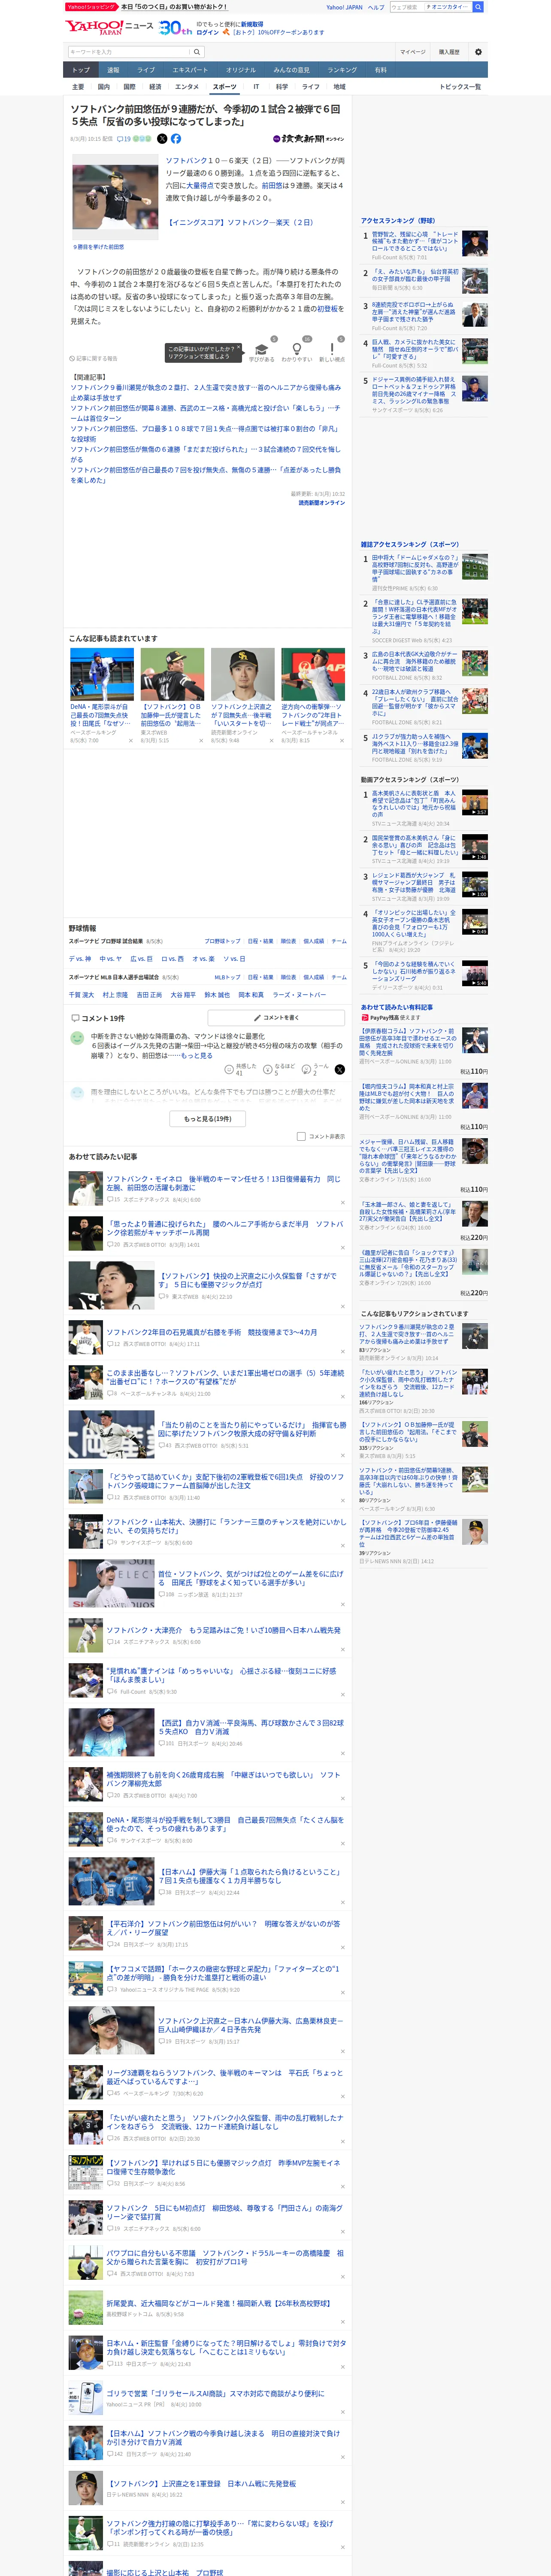
Task: Click the キーワードを入力 search field
Action: (129, 52)
